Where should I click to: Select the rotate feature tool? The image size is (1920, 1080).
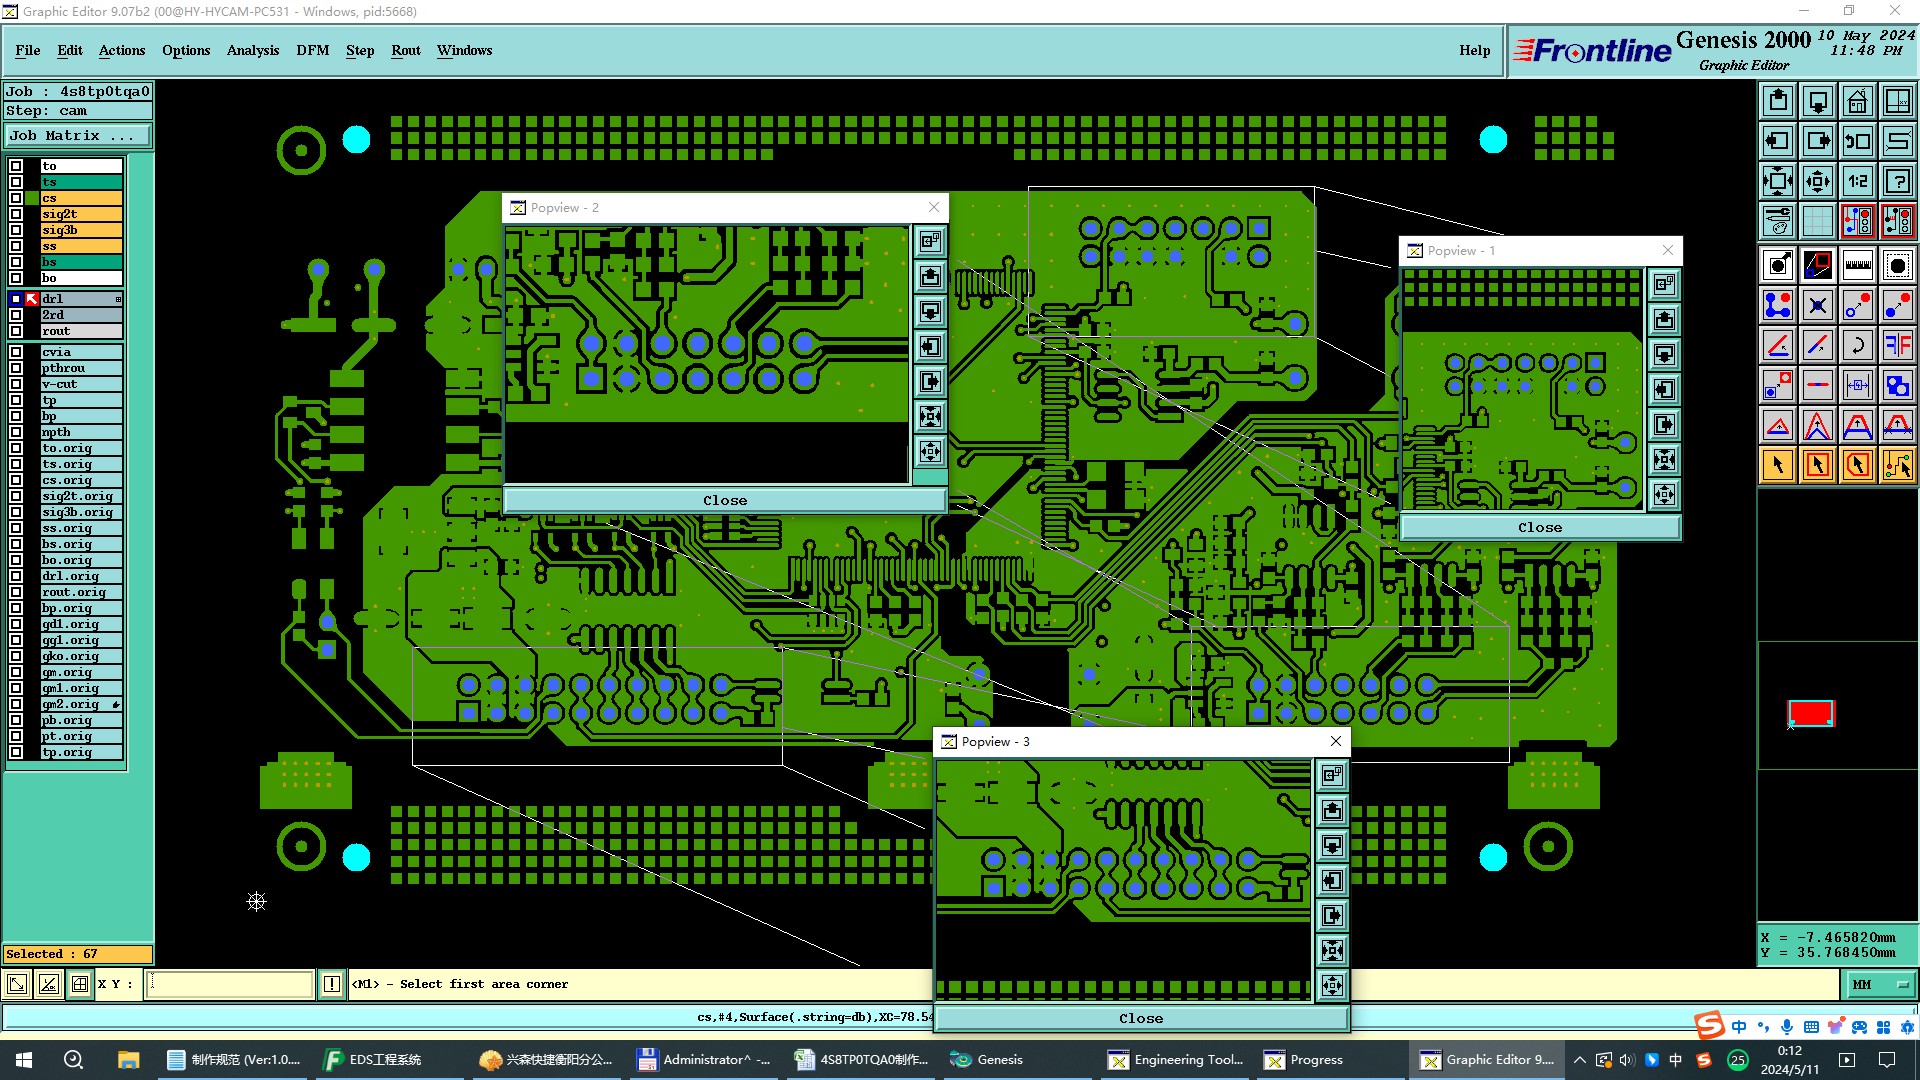(x=1857, y=345)
